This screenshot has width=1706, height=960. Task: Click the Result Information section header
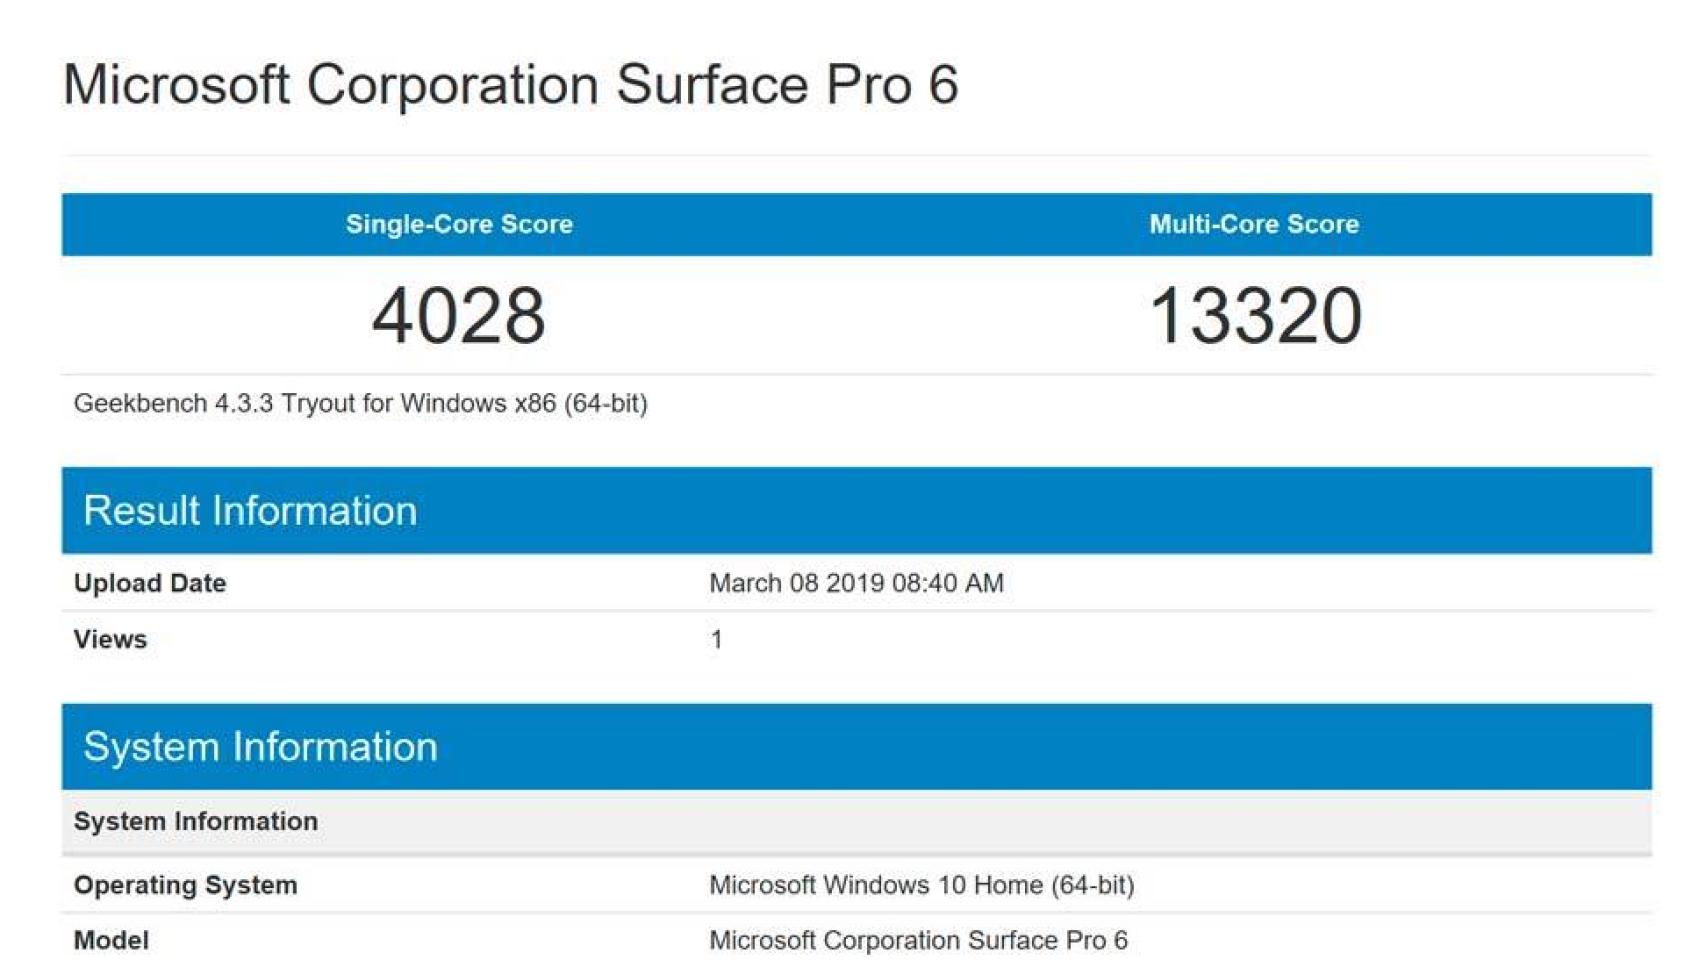click(252, 510)
